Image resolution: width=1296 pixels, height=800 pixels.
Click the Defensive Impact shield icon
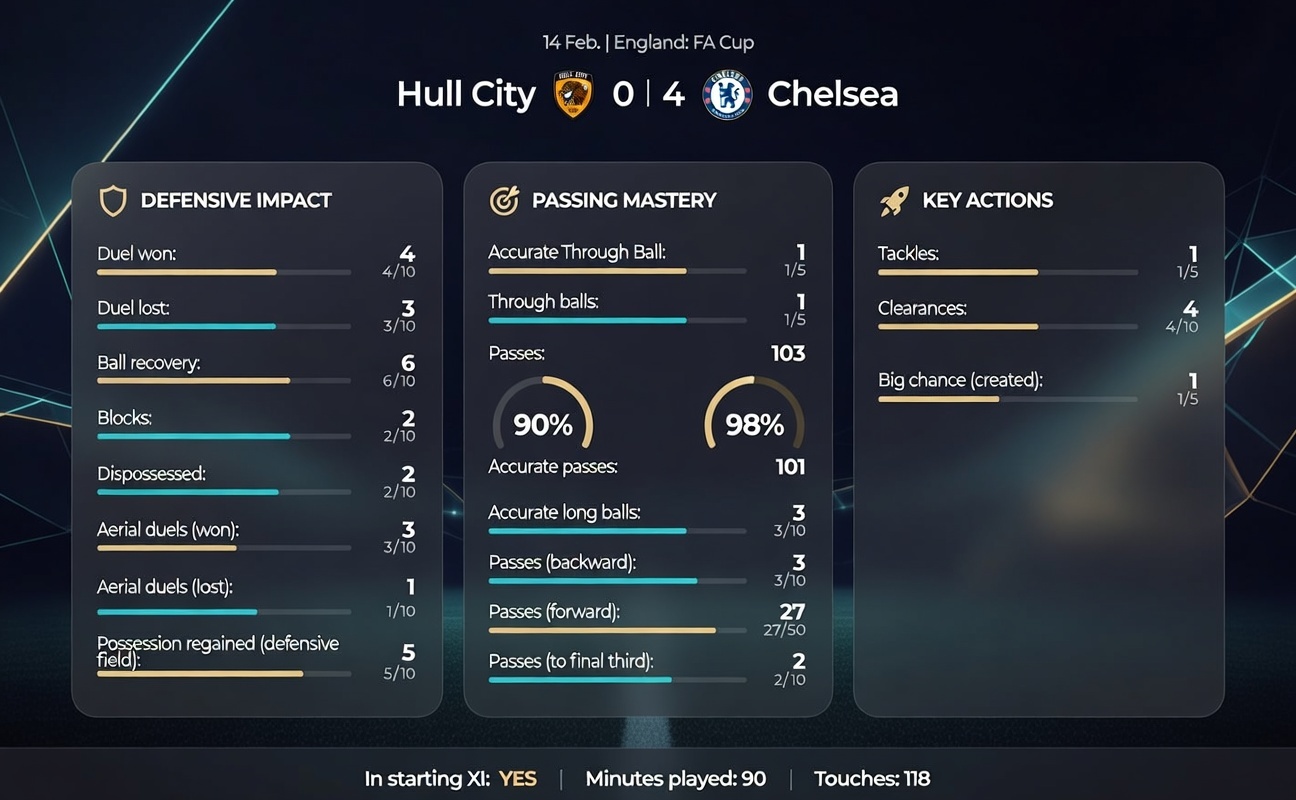coord(113,201)
